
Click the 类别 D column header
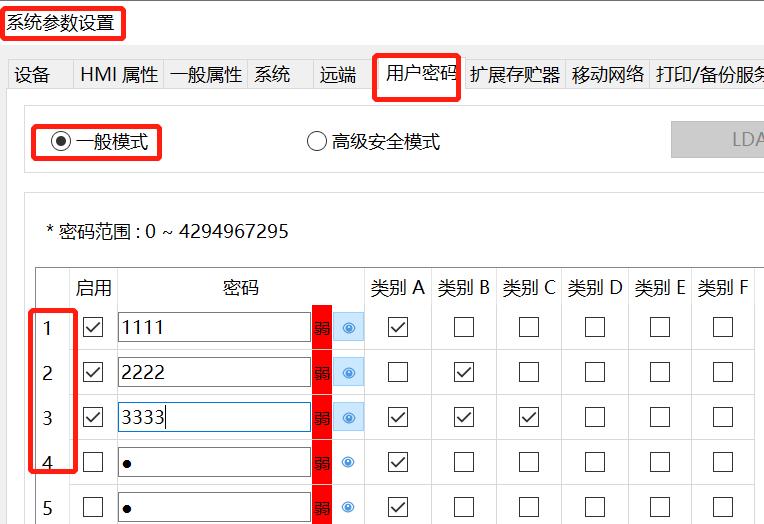[595, 288]
